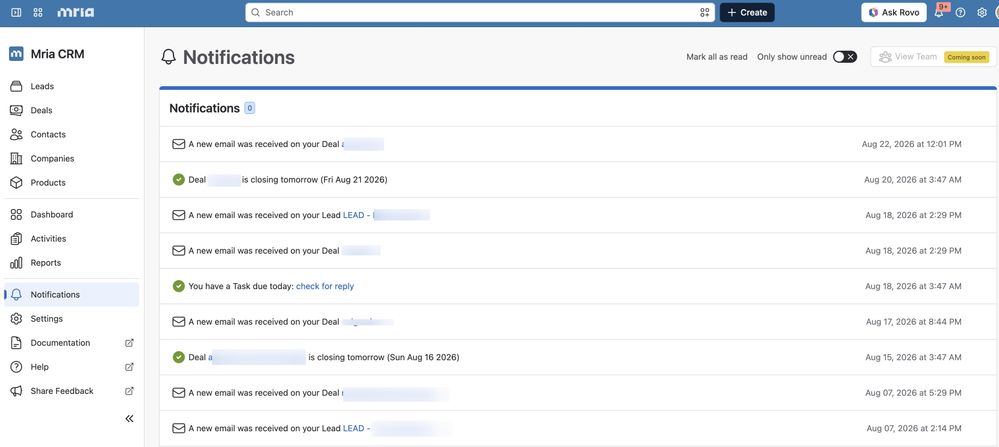Click the Share Feedback megaphone icon
This screenshot has width=999, height=447.
[17, 391]
